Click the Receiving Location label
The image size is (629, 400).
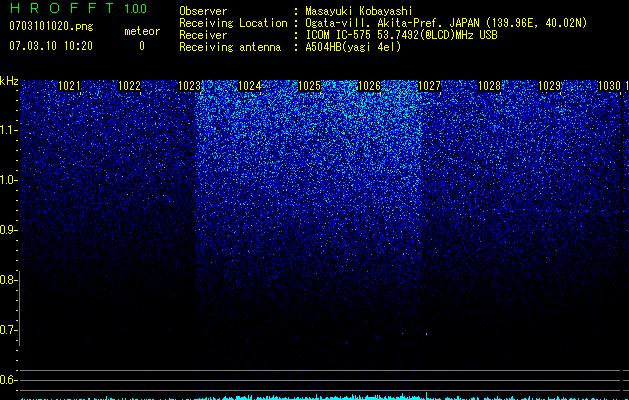(233, 23)
